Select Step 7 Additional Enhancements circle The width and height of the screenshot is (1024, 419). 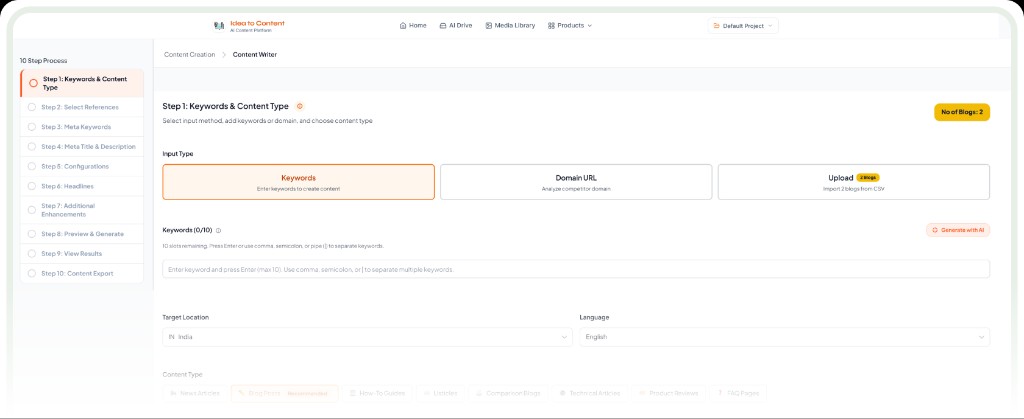32,210
